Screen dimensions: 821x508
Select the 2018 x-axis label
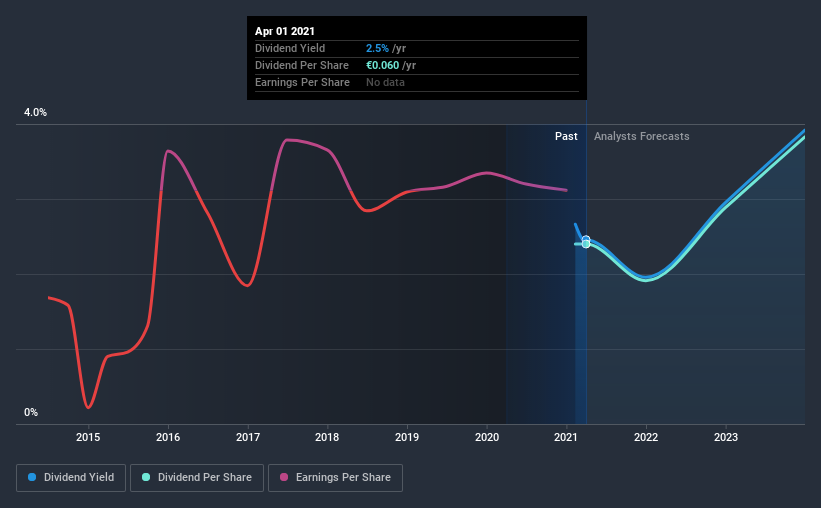tap(327, 437)
